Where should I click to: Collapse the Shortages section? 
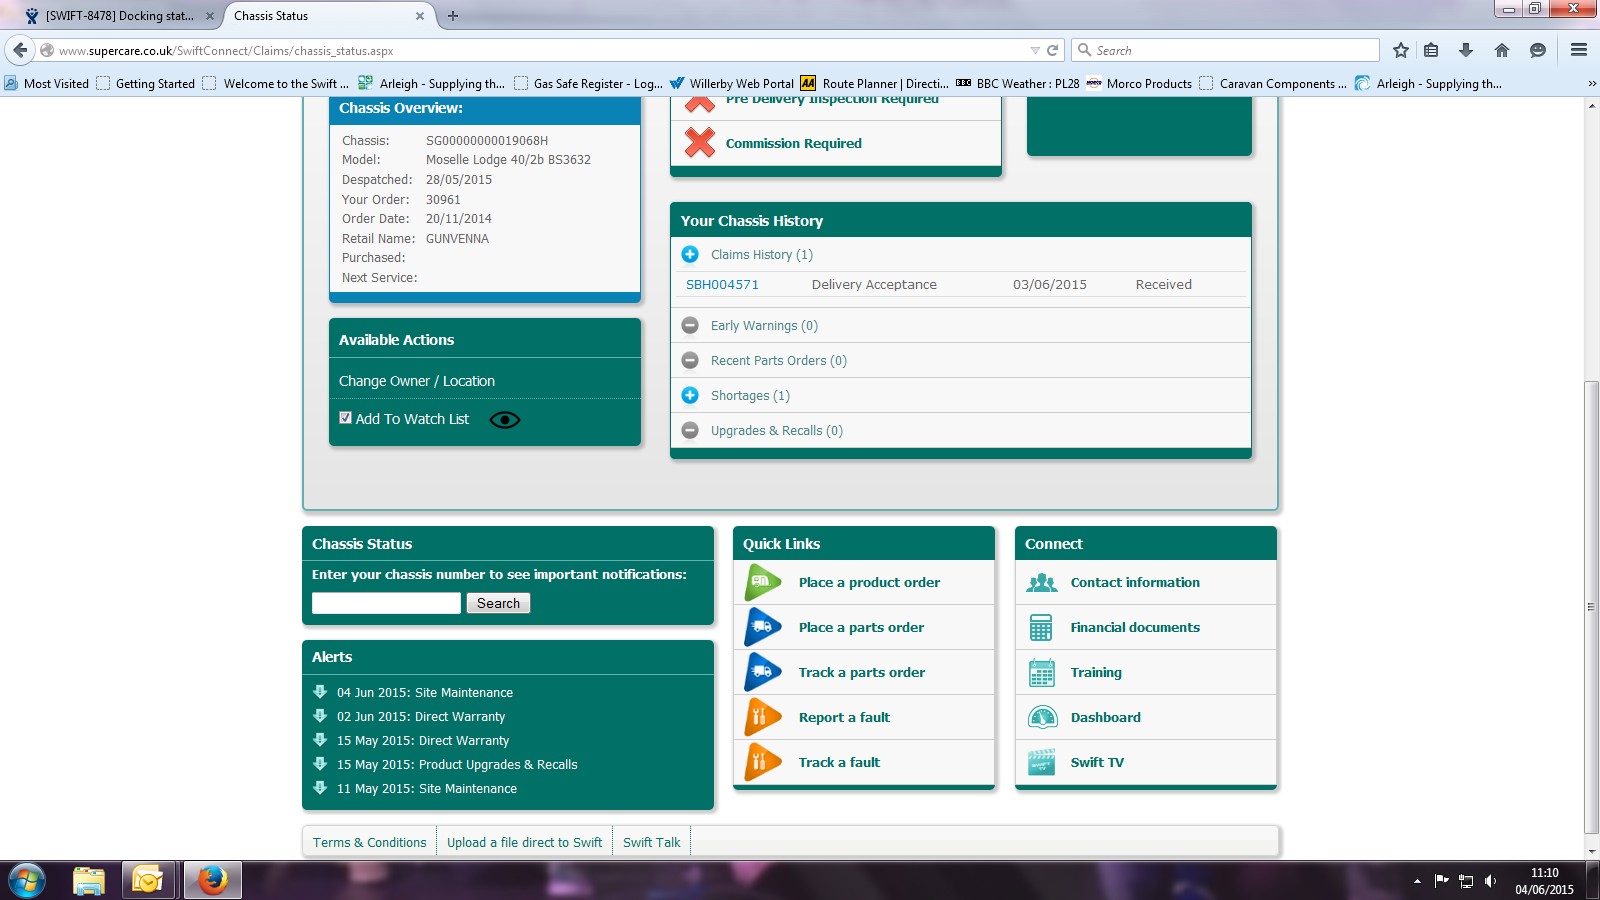(x=690, y=396)
